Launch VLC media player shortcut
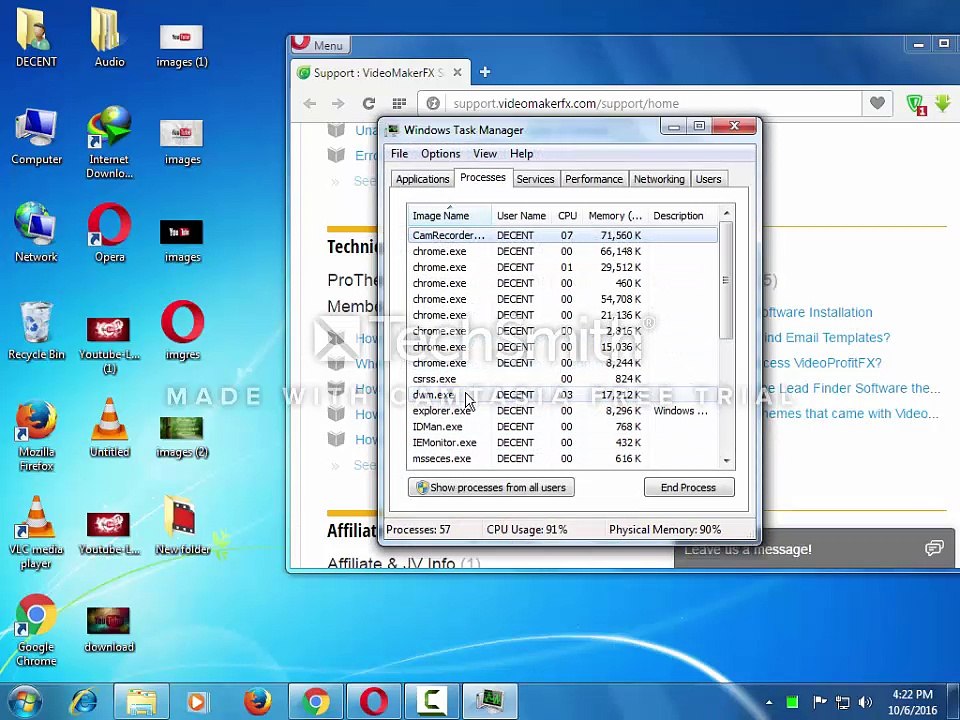 click(x=36, y=533)
